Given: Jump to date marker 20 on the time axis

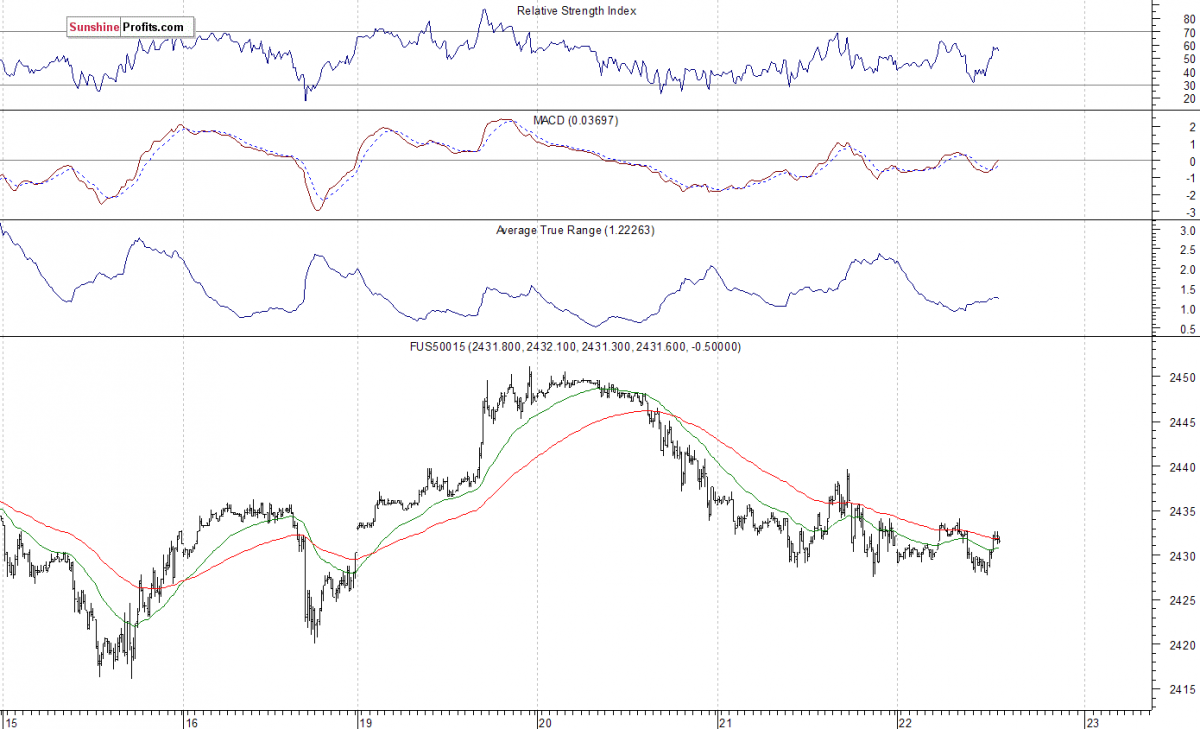Looking at the screenshot, I should tap(546, 720).
